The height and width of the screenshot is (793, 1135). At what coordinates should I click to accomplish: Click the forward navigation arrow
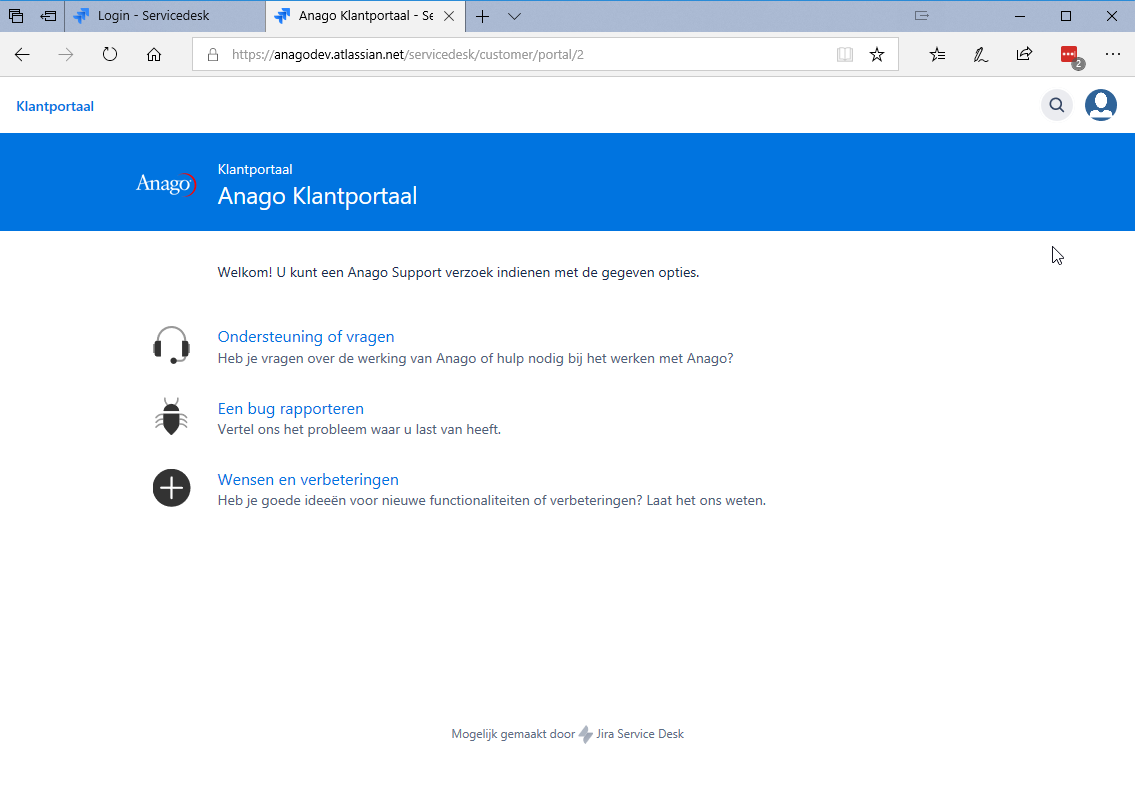(66, 54)
